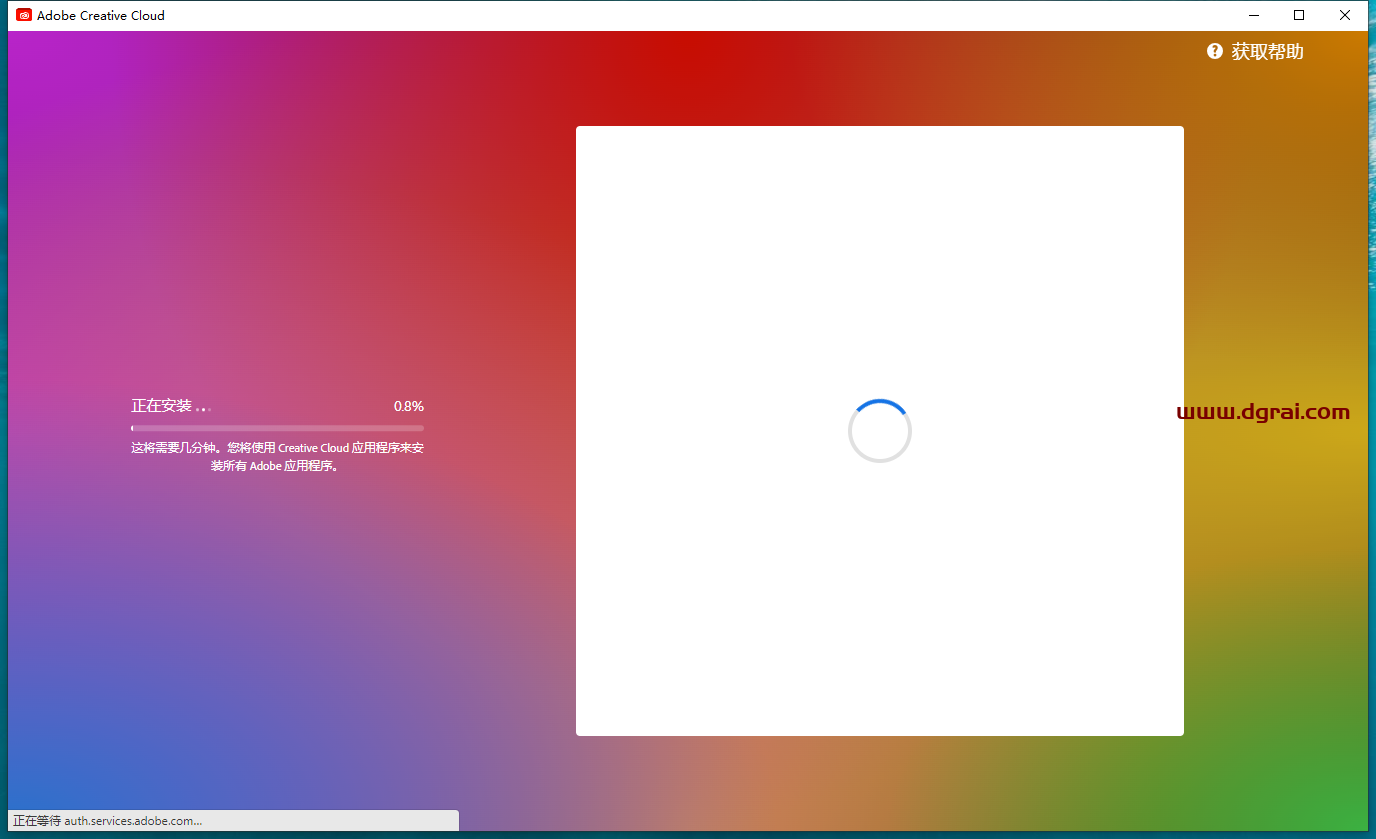1376x839 pixels.
Task: Click the question mark help icon
Action: 1214,51
